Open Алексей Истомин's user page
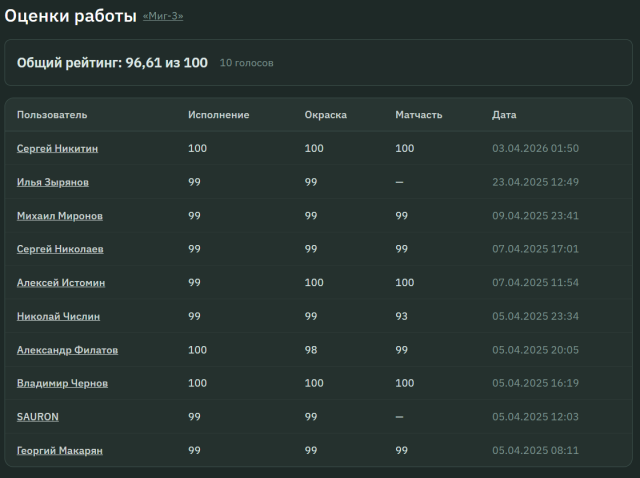The width and height of the screenshot is (640, 478). coord(60,283)
